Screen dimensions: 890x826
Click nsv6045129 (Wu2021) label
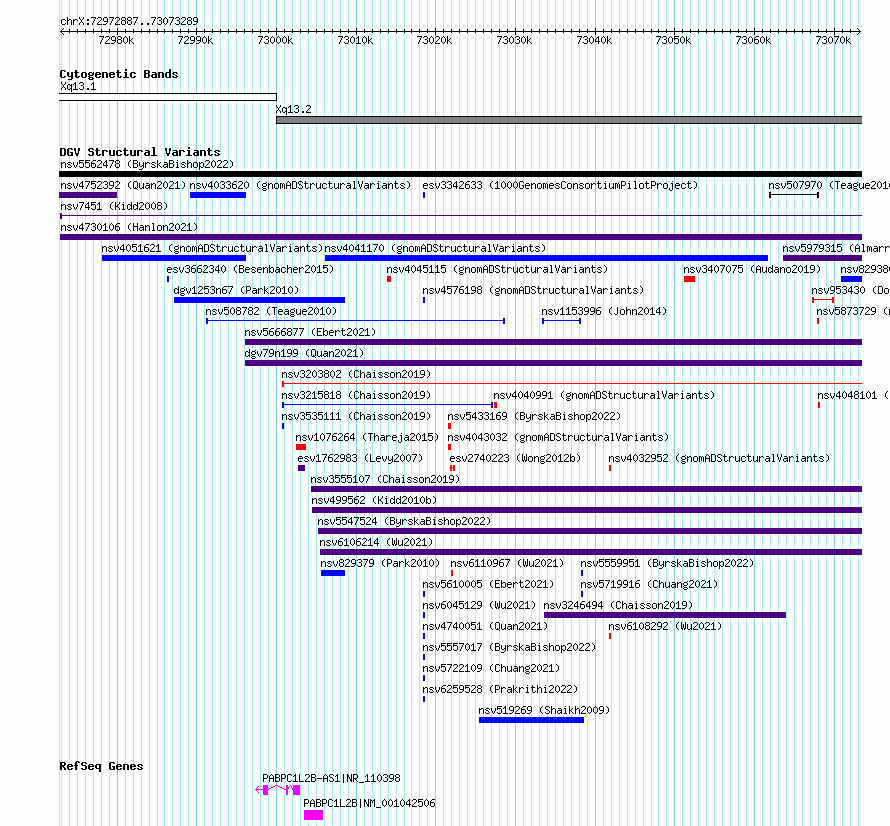click(479, 606)
